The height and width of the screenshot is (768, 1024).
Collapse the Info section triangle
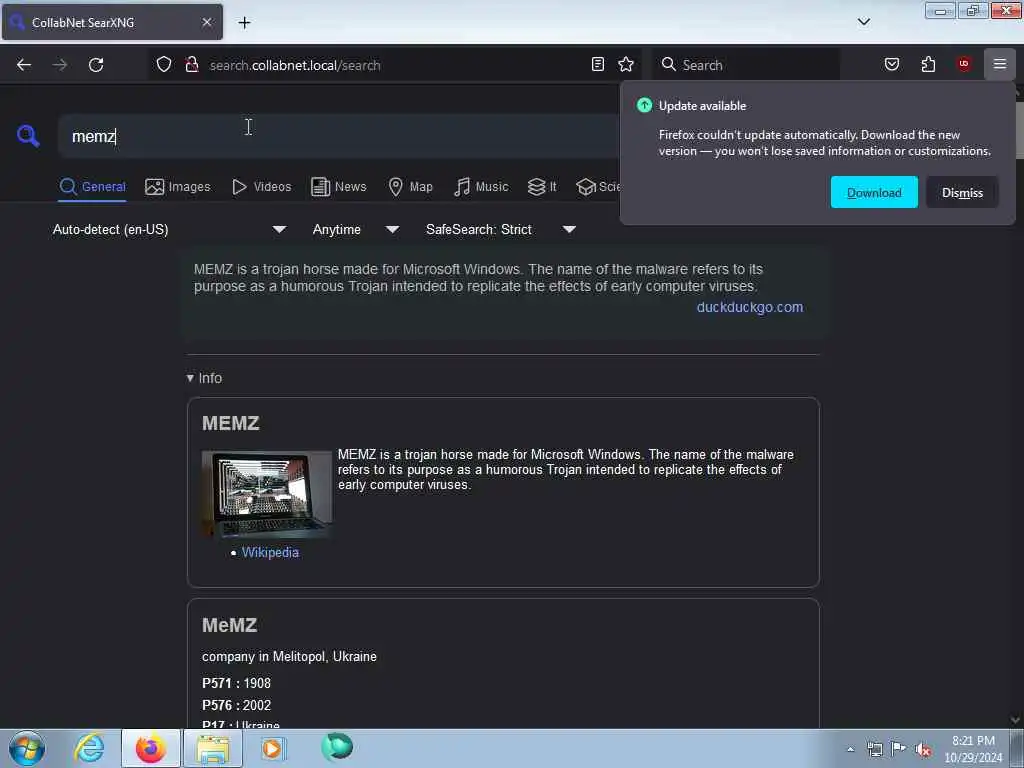pos(190,378)
